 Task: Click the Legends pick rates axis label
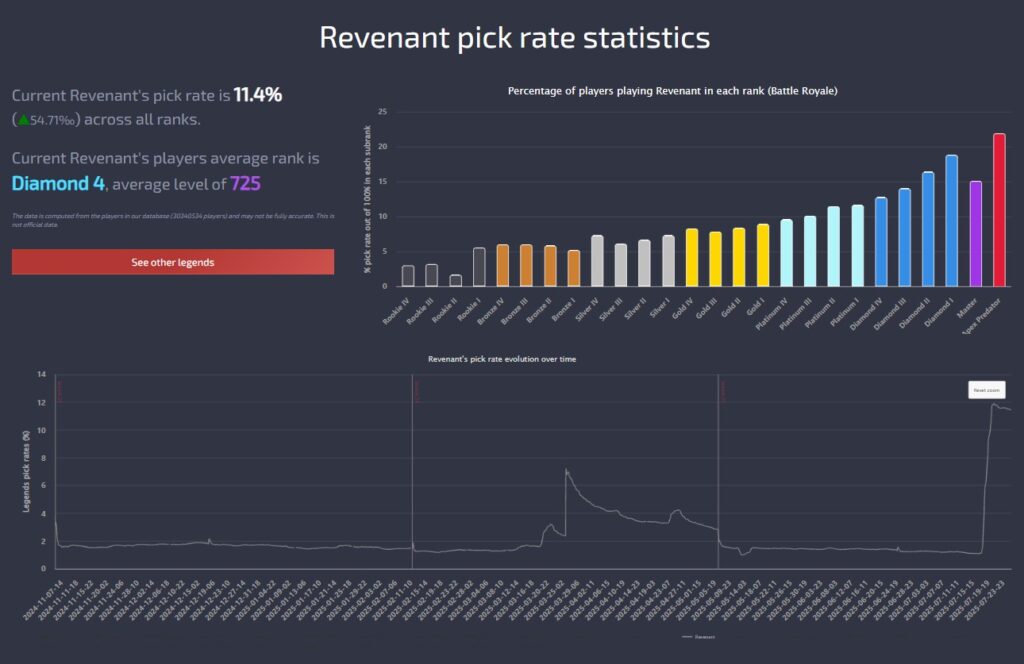point(26,471)
